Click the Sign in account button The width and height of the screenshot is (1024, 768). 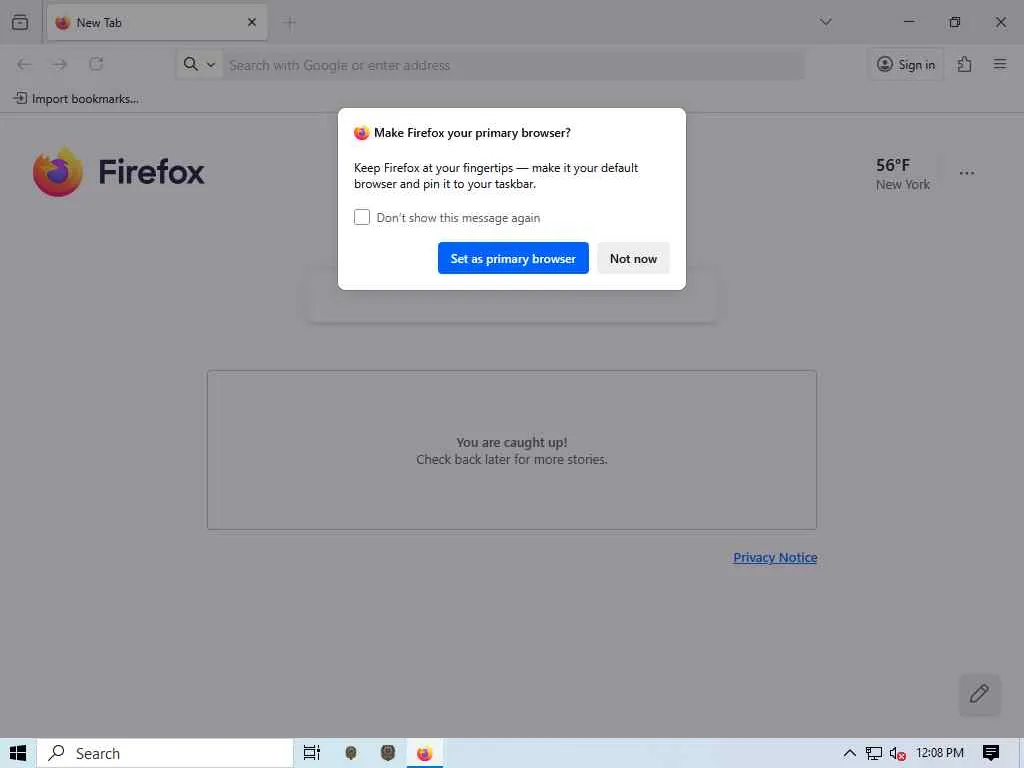tap(905, 64)
